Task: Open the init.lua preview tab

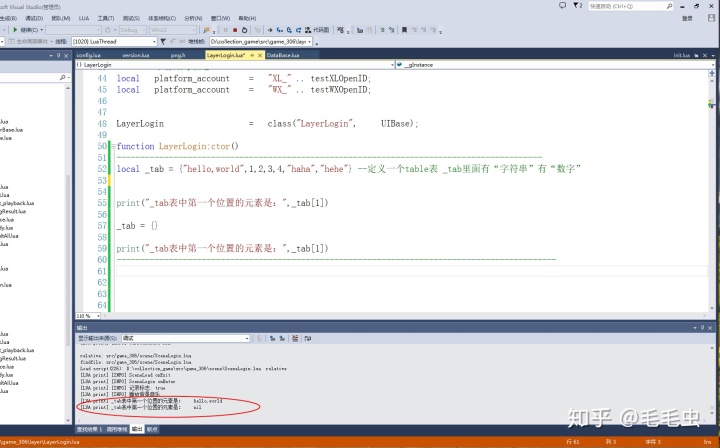Action: [681, 55]
